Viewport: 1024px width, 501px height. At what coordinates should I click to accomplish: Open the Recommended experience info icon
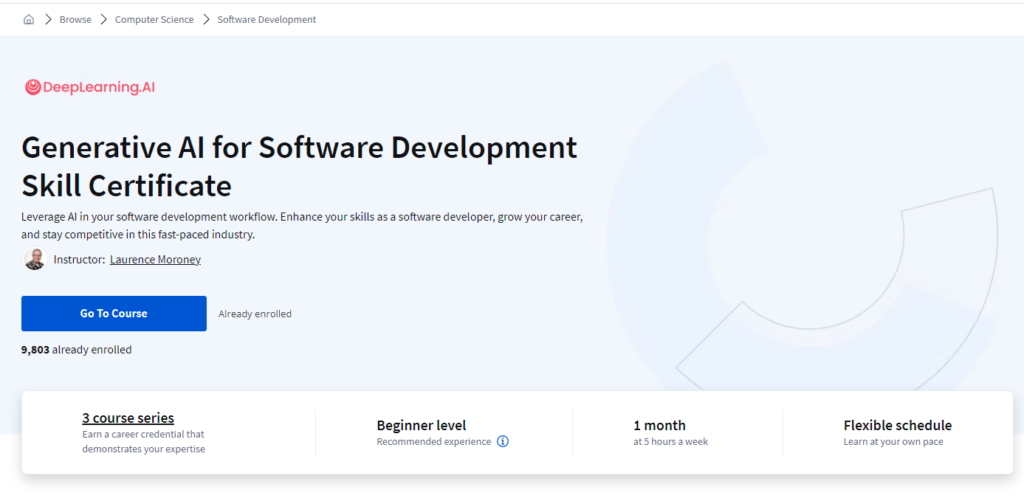[x=503, y=441]
